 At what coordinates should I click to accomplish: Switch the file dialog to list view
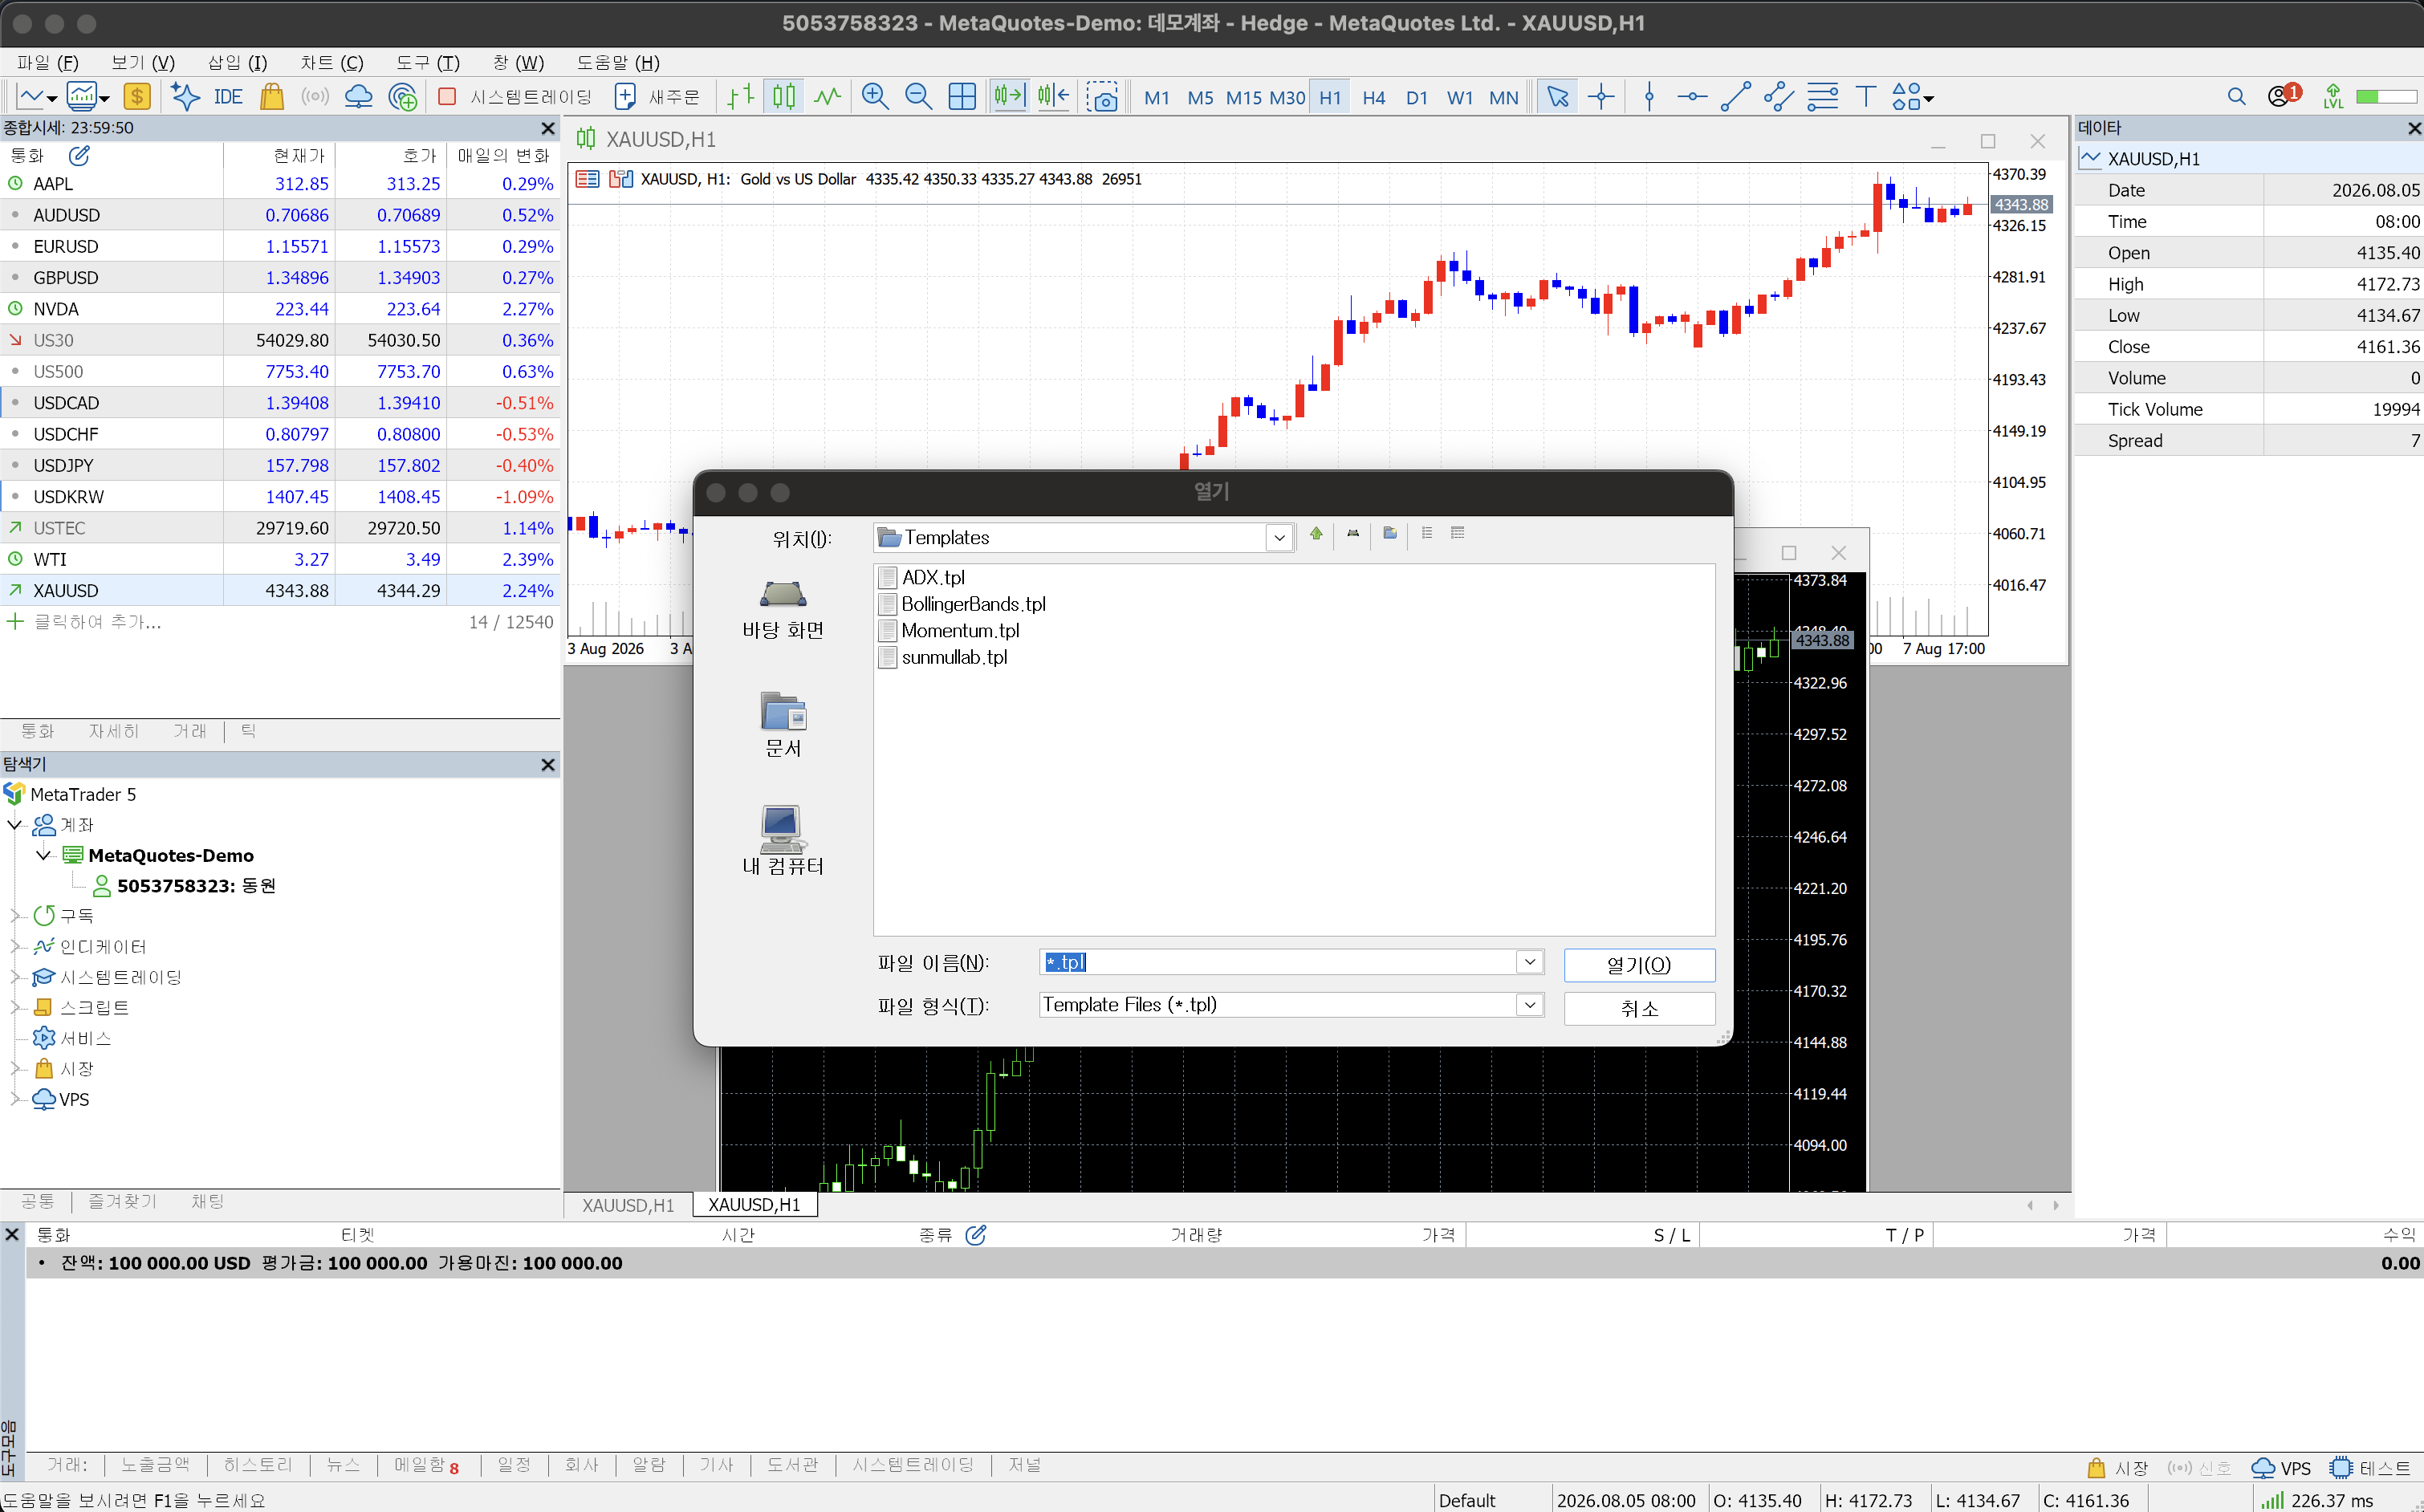[1427, 534]
